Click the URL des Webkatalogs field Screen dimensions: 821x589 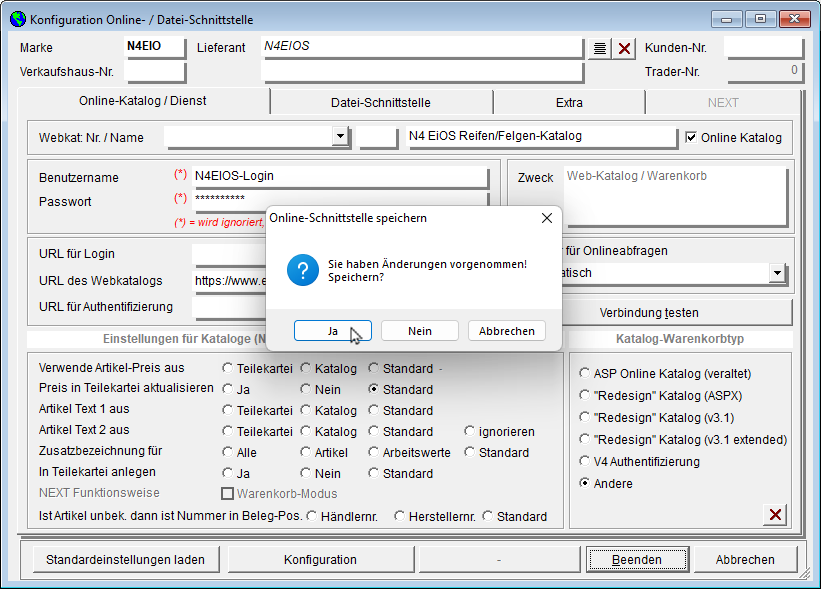pyautogui.click(x=230, y=281)
